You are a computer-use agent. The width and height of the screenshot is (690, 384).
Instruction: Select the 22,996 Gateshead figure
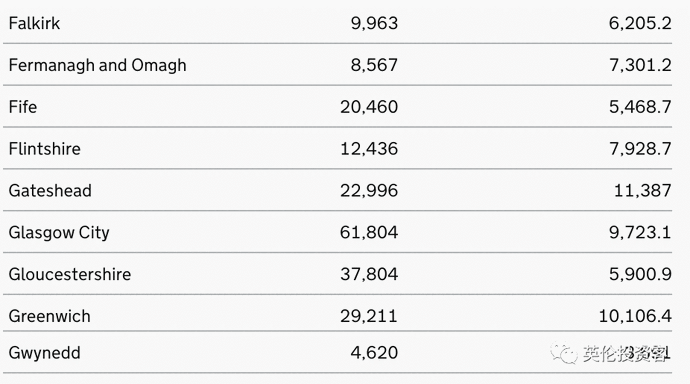tap(369, 190)
